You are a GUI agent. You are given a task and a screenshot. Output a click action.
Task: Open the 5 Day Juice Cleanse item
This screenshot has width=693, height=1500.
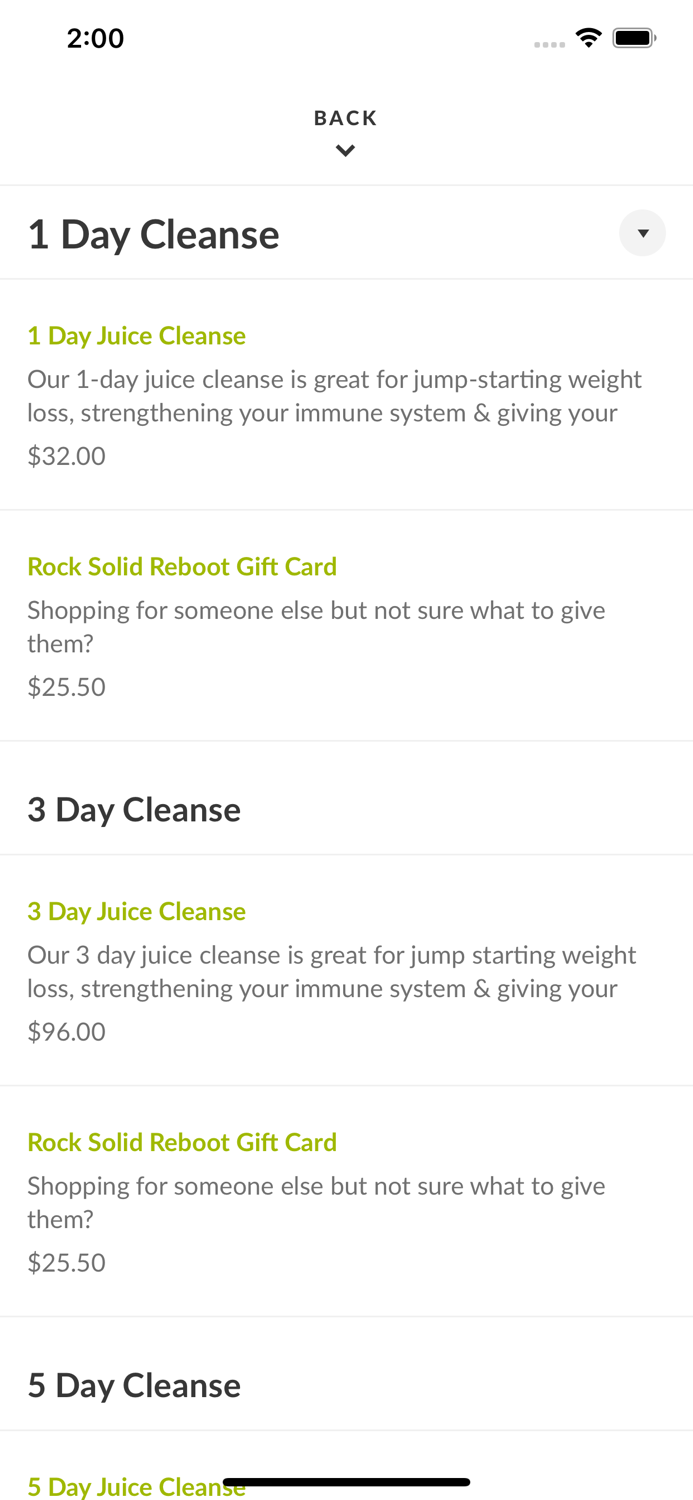[x=120, y=1488]
